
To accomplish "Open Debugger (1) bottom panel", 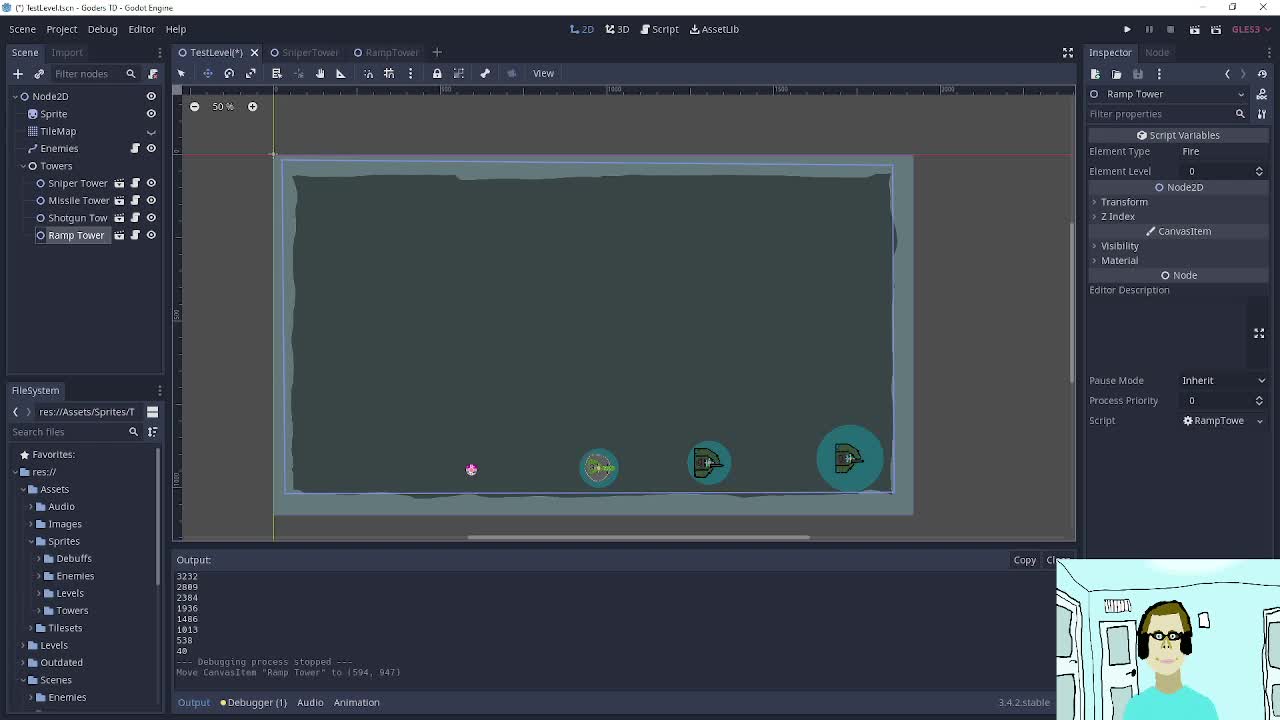I will [x=254, y=702].
